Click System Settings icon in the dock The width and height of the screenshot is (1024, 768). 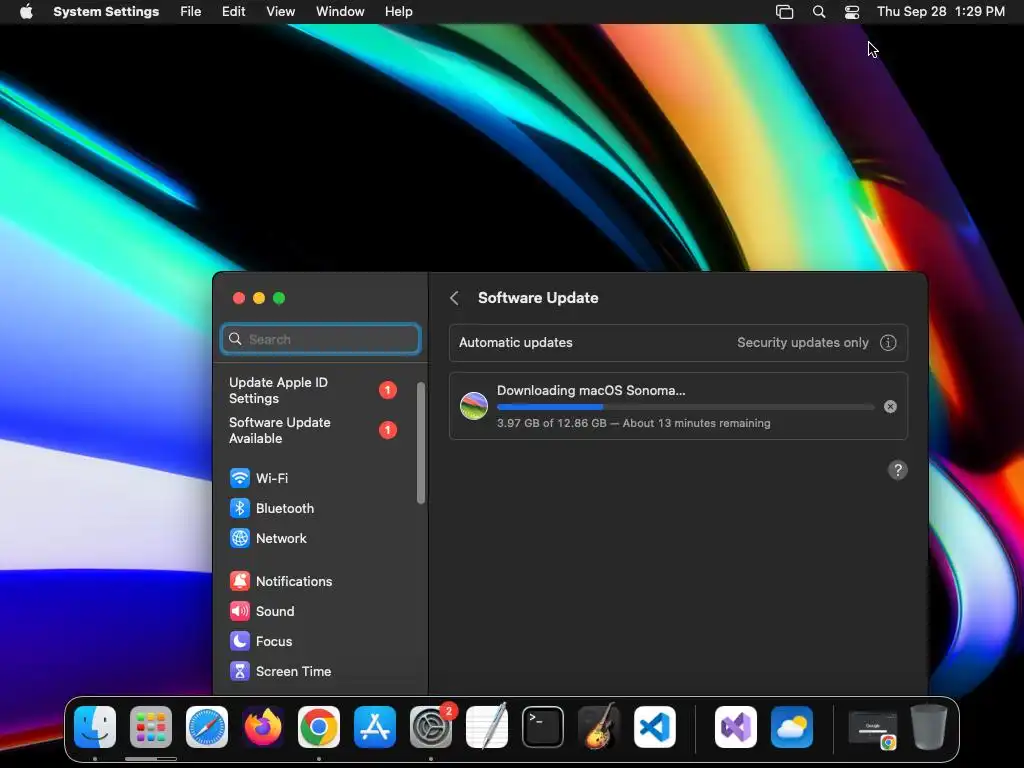tap(431, 727)
